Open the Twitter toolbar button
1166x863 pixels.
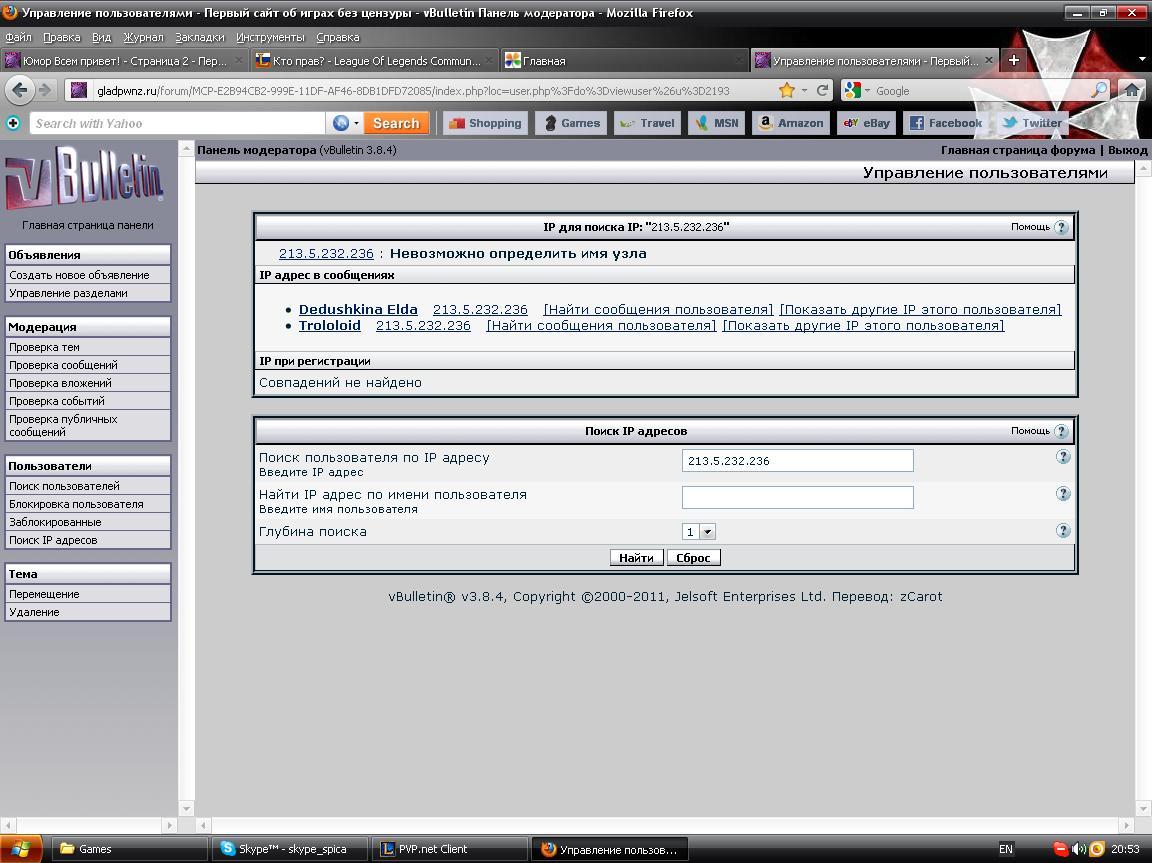pyautogui.click(x=1031, y=123)
